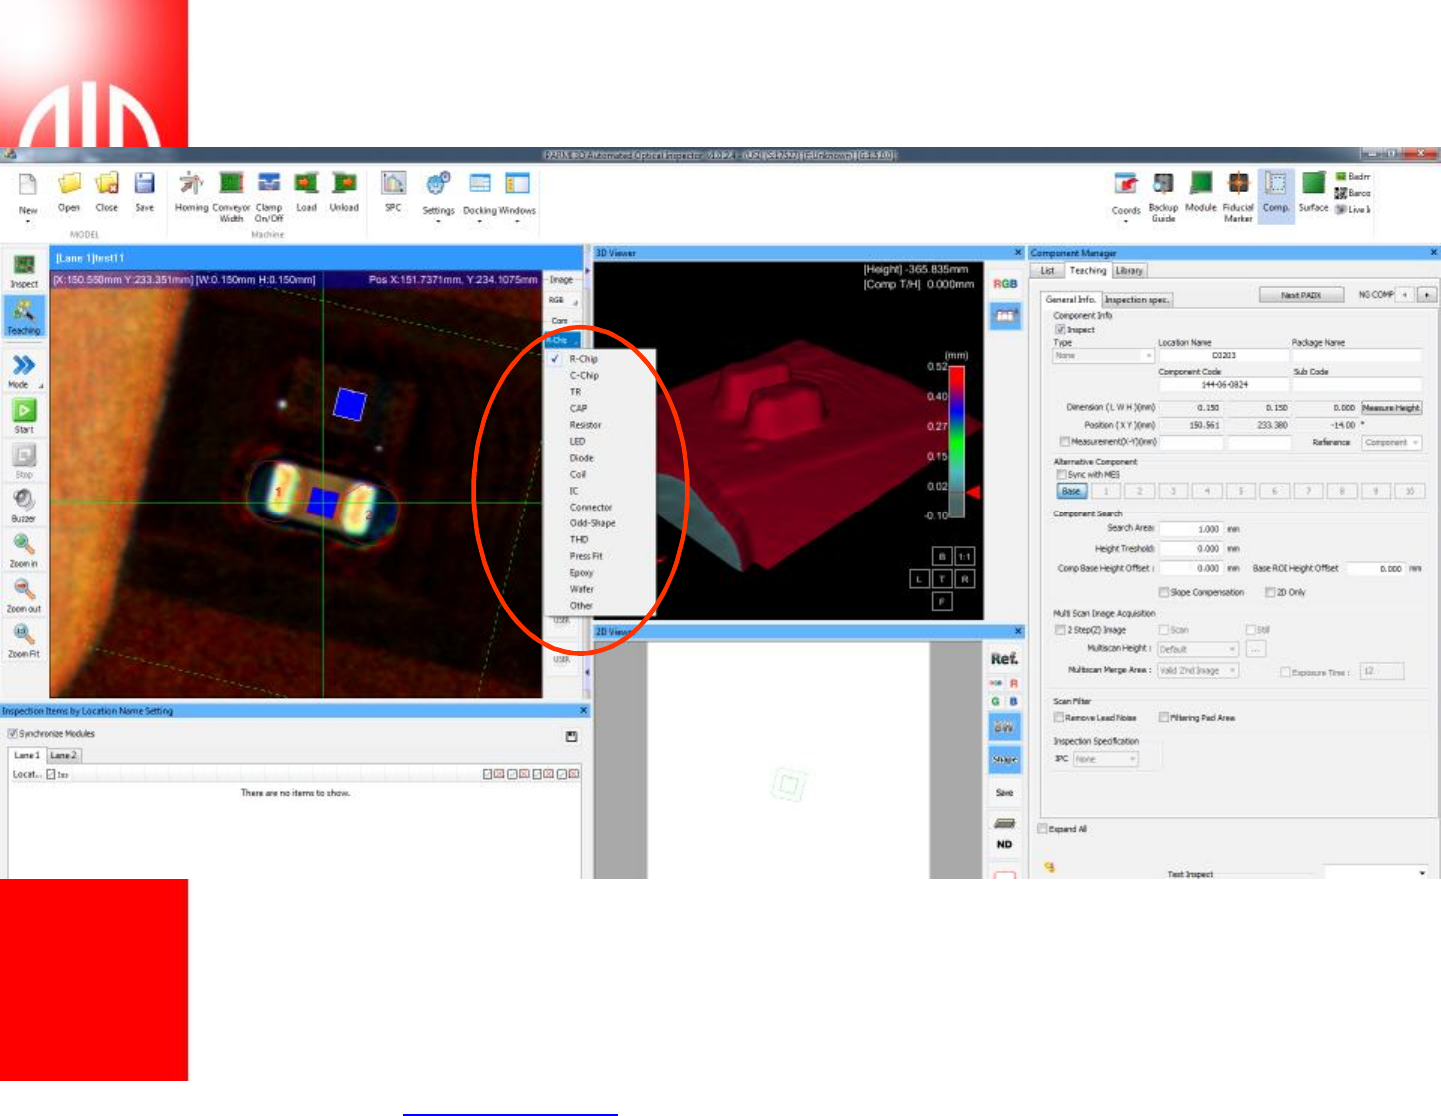
Task: Open the SPC tool
Action: 394,184
